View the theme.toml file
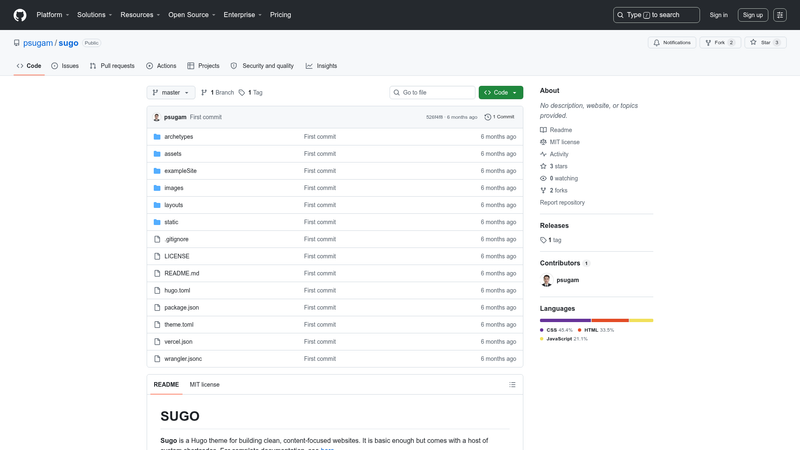 (x=179, y=324)
